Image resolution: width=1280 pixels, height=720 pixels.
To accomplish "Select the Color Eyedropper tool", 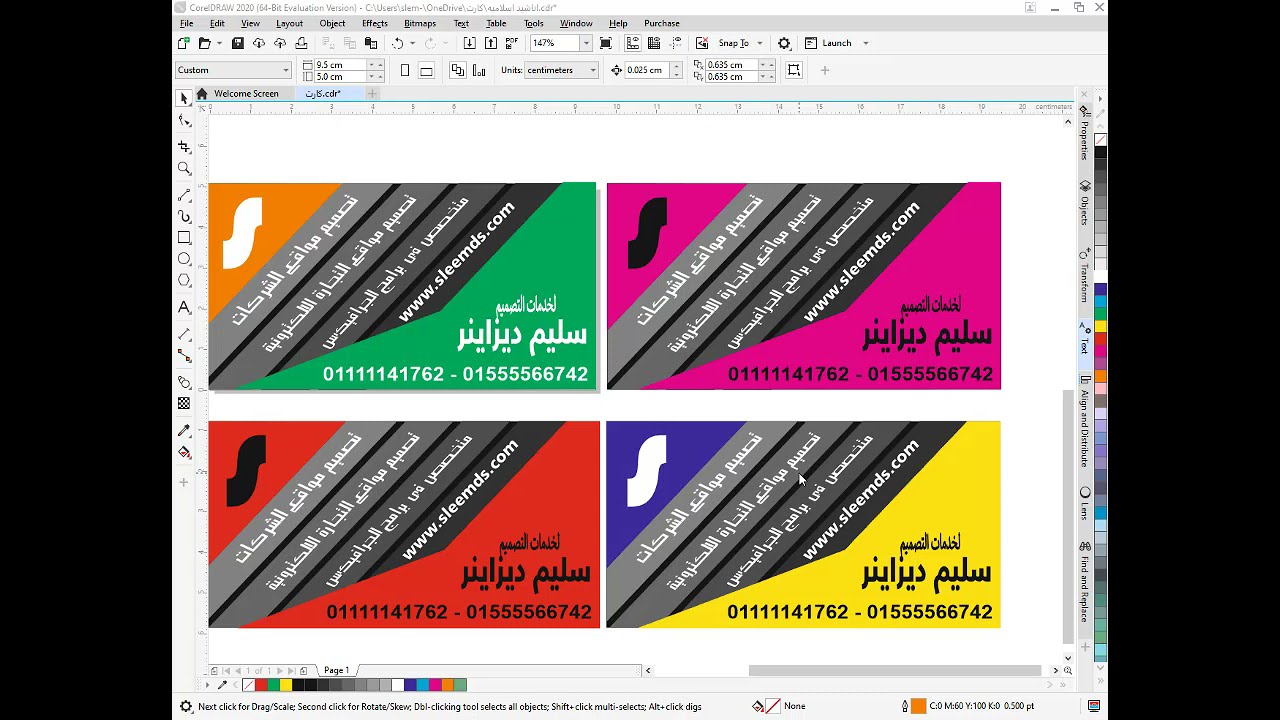I will pyautogui.click(x=184, y=431).
